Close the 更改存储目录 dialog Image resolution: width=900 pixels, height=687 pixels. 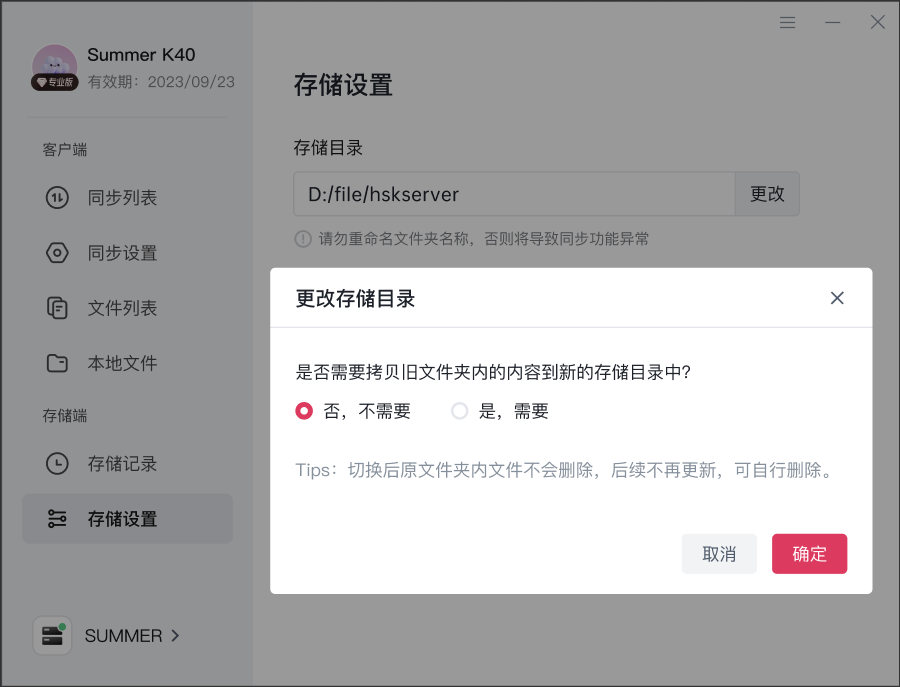pyautogui.click(x=837, y=298)
